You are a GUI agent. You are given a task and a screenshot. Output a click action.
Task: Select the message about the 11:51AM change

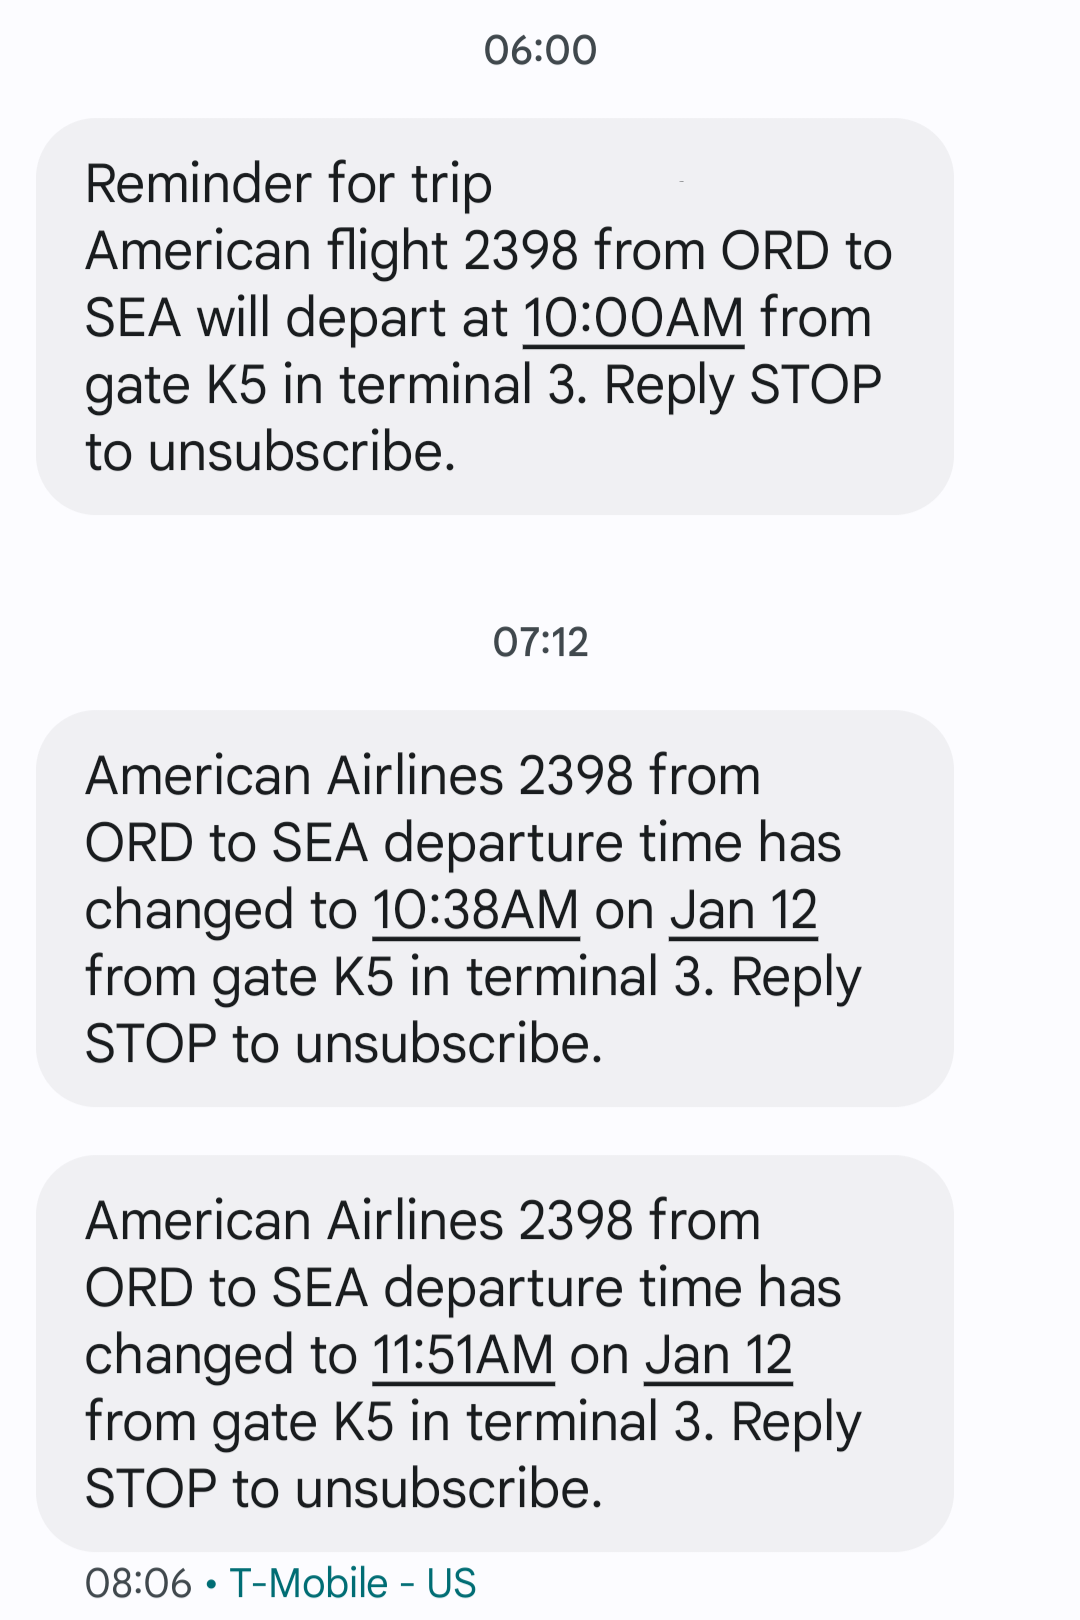click(495, 1354)
